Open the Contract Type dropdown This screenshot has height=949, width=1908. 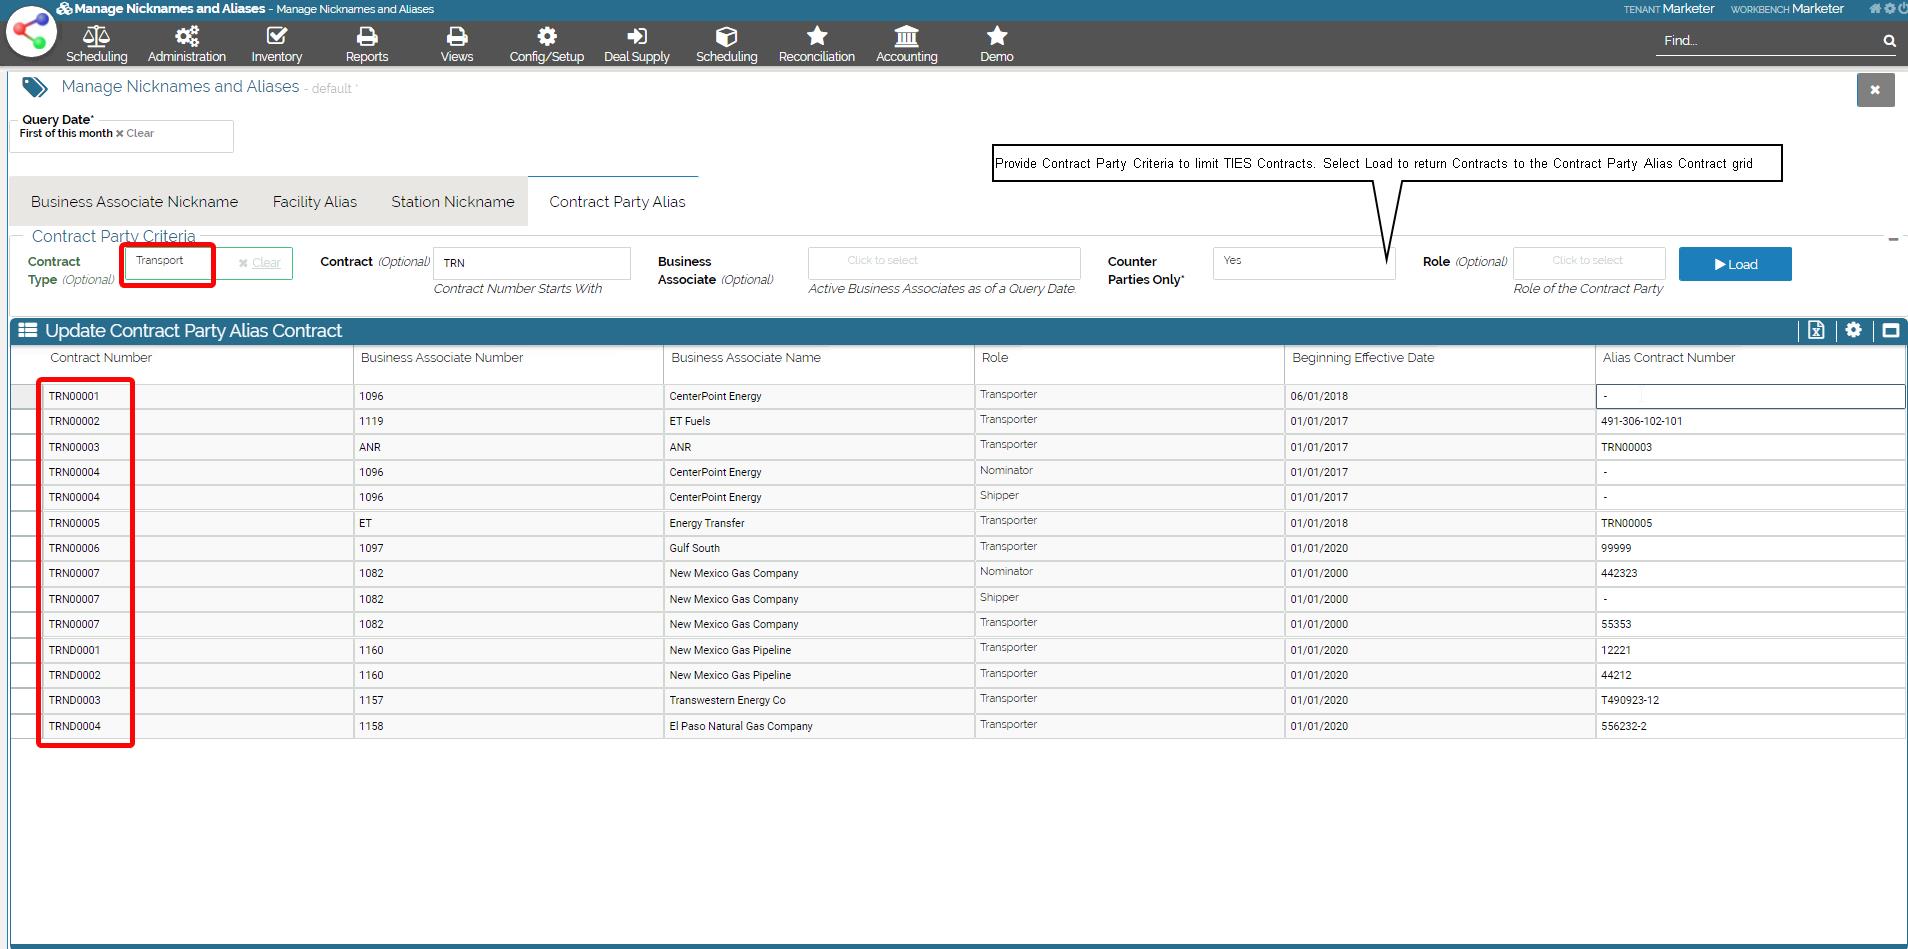(x=170, y=262)
